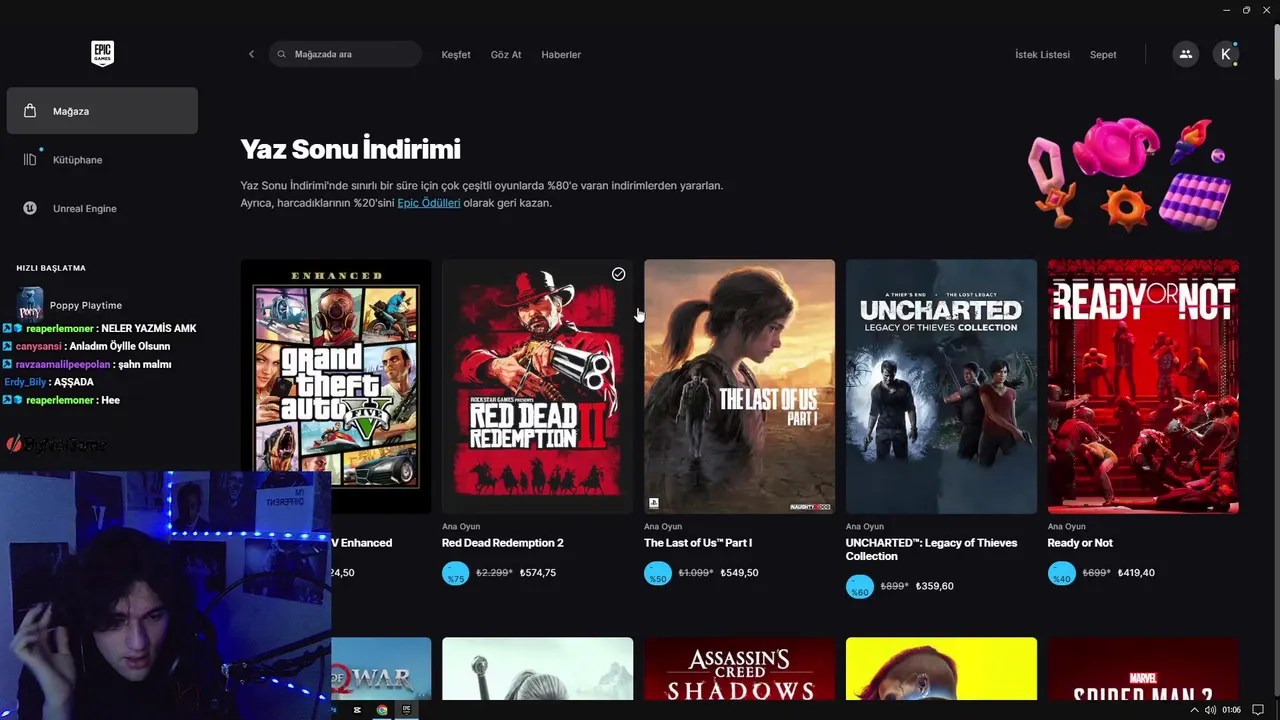Click the Poppy Playtime game icon
This screenshot has height=720, width=1280.
point(30,304)
